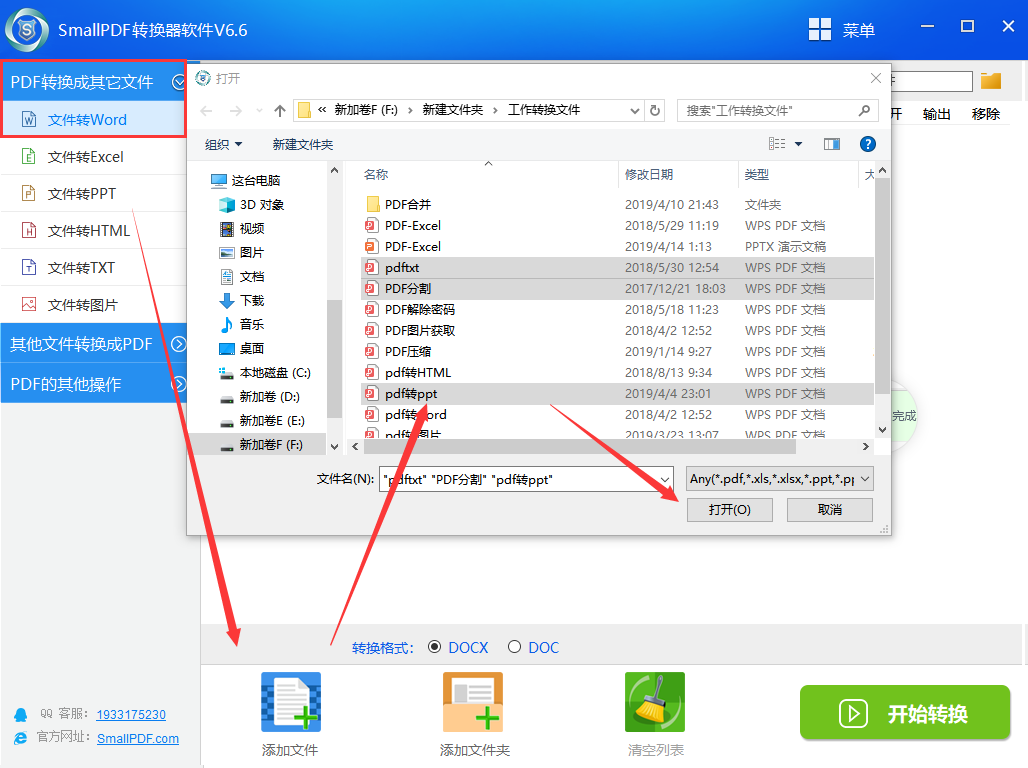The height and width of the screenshot is (768, 1028).
Task: Open the dialog help icon
Action: point(867,144)
